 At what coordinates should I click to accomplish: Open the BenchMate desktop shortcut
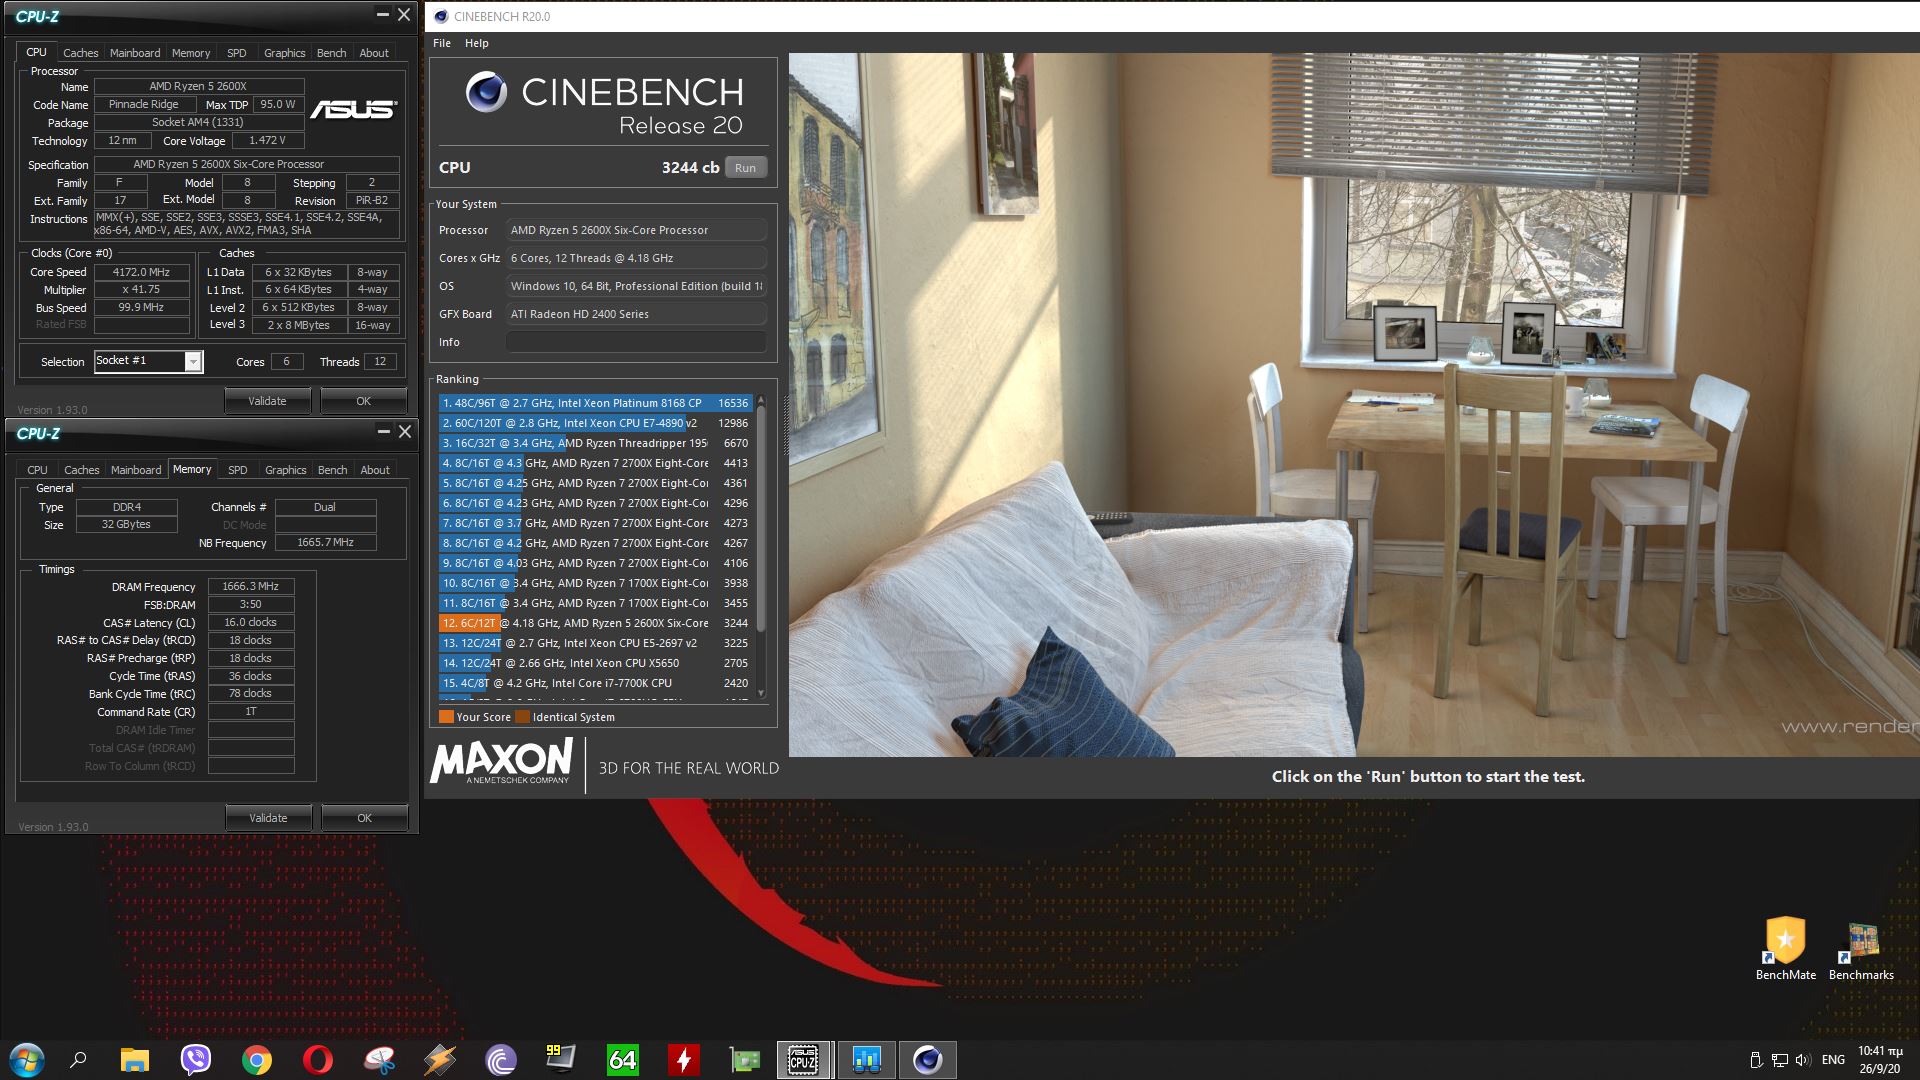click(x=1786, y=949)
